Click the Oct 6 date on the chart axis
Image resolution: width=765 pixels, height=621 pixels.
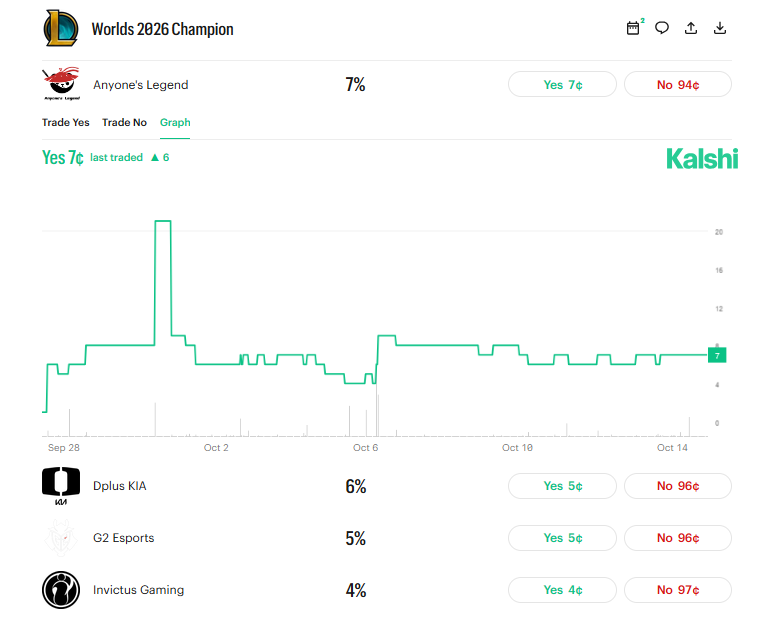point(365,447)
